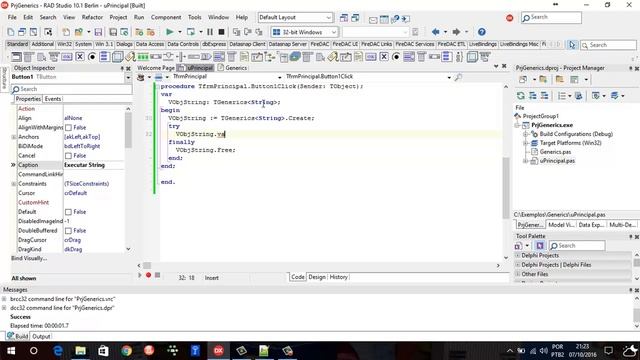
Task: Select Generics.pas in Project Manager
Action: [555, 152]
